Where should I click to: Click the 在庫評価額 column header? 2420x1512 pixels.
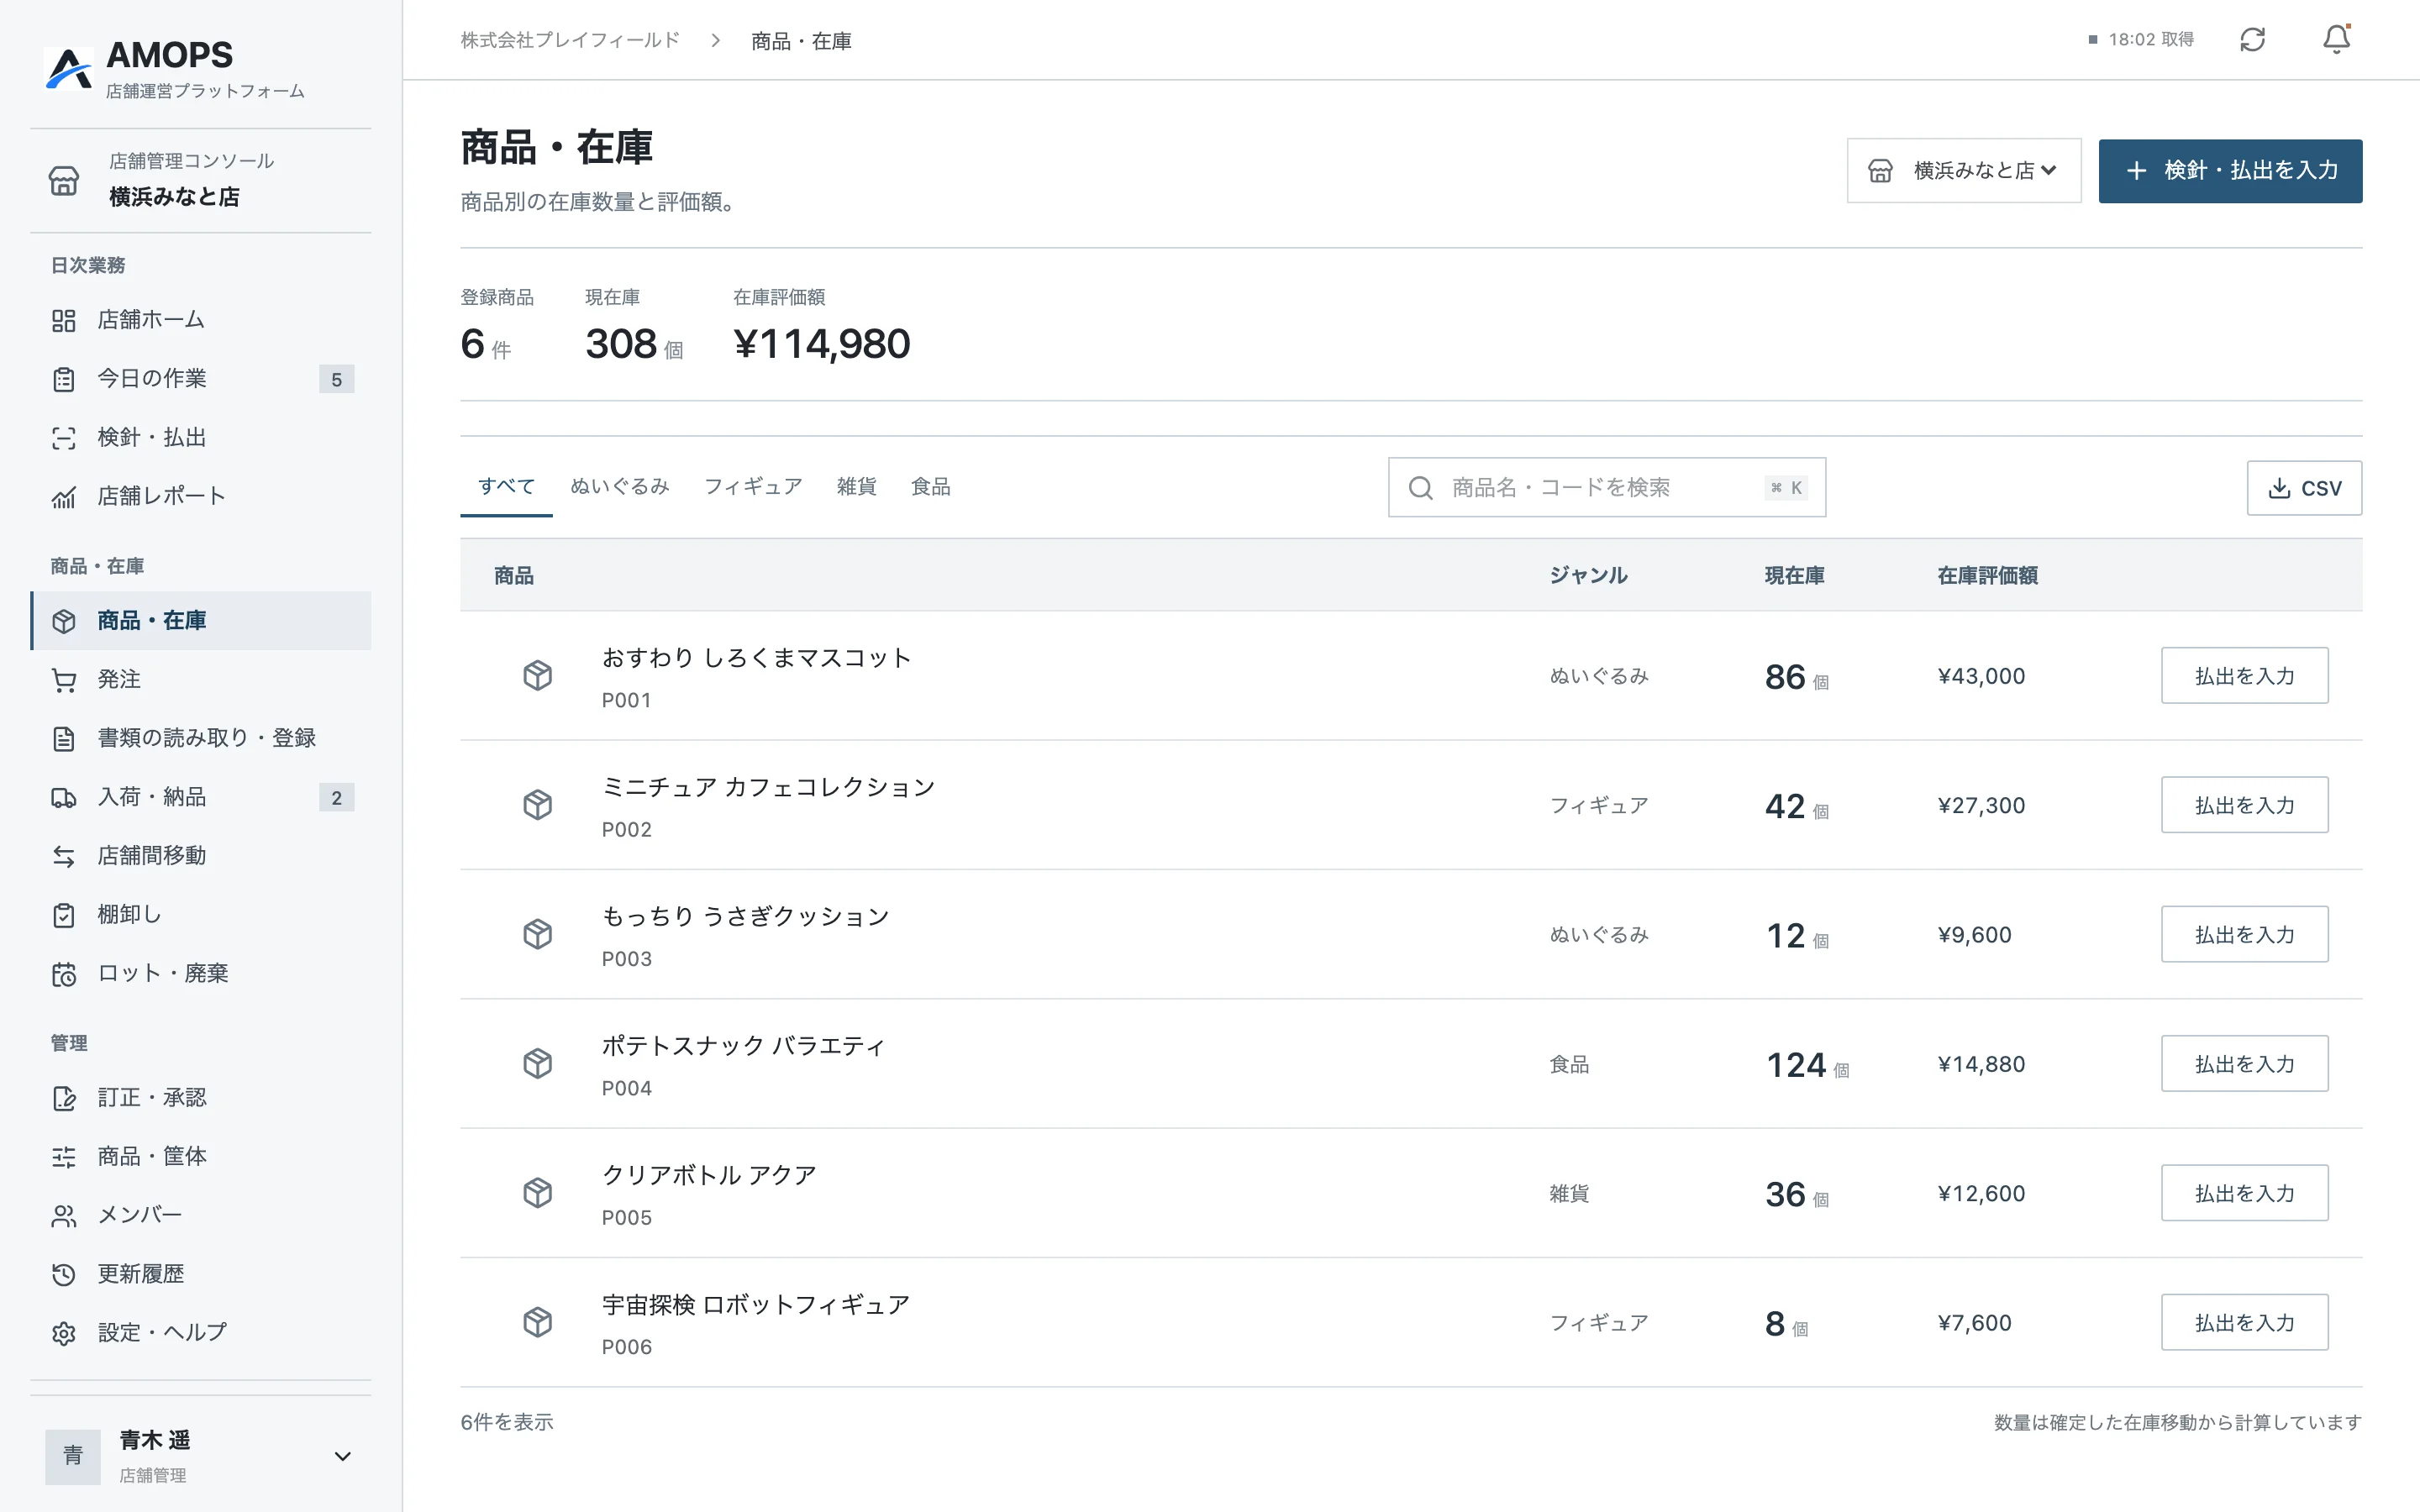(1987, 576)
